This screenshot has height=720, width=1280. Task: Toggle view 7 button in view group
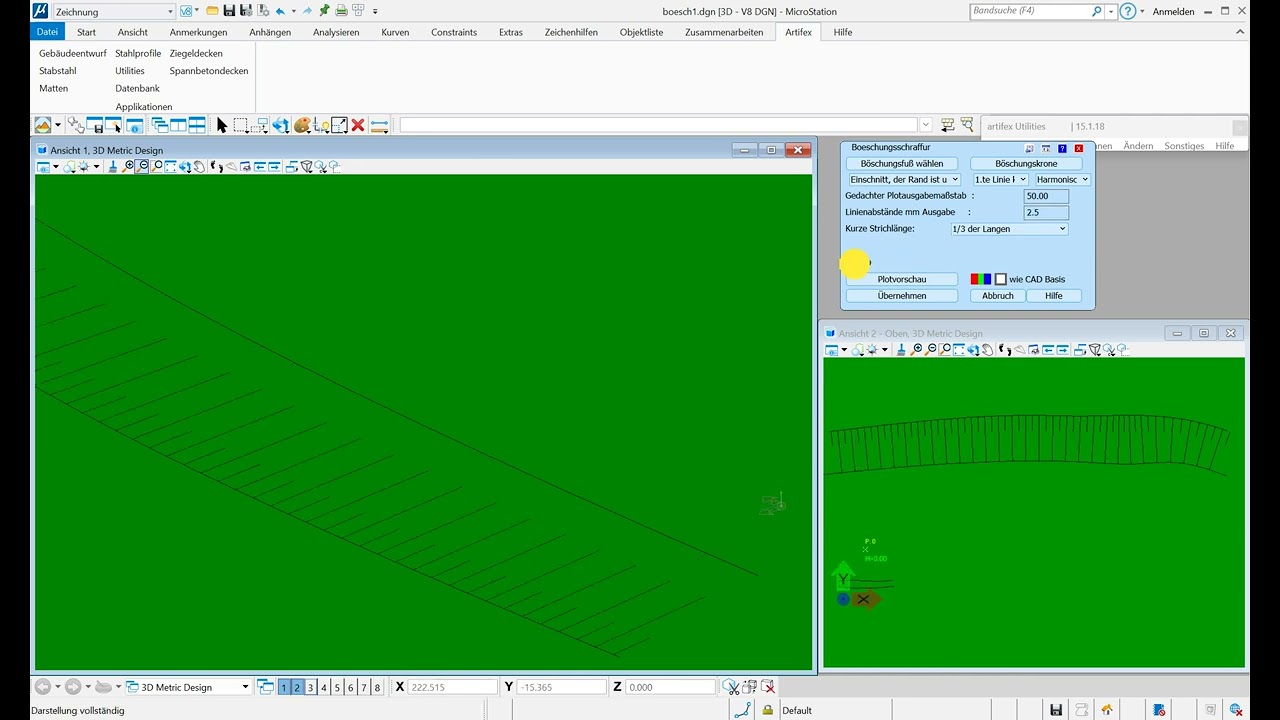coord(364,687)
